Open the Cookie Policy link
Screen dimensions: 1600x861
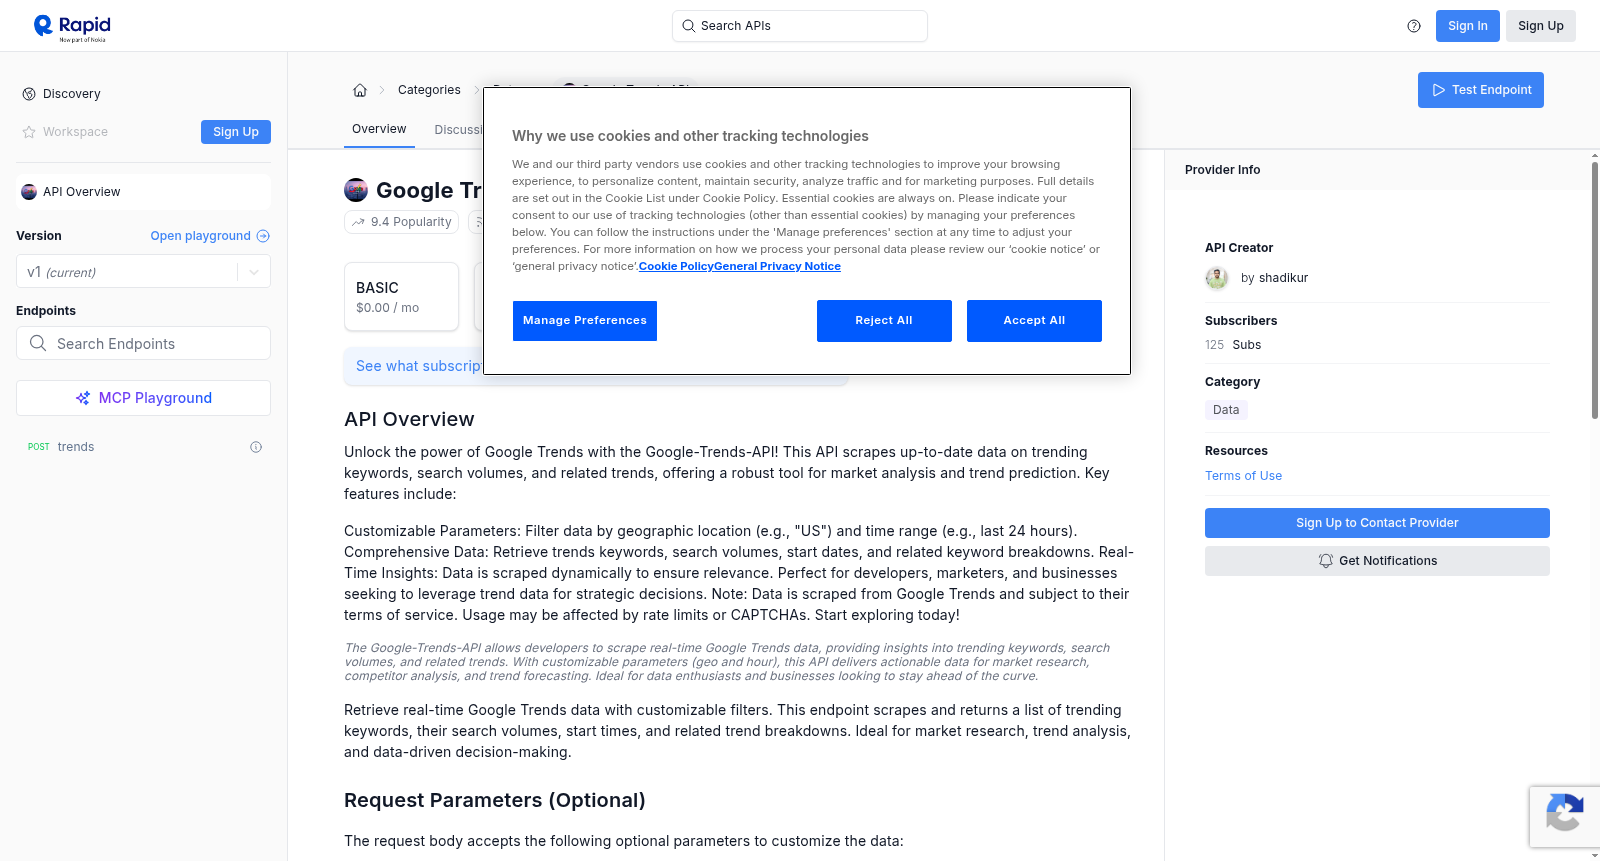tap(676, 266)
